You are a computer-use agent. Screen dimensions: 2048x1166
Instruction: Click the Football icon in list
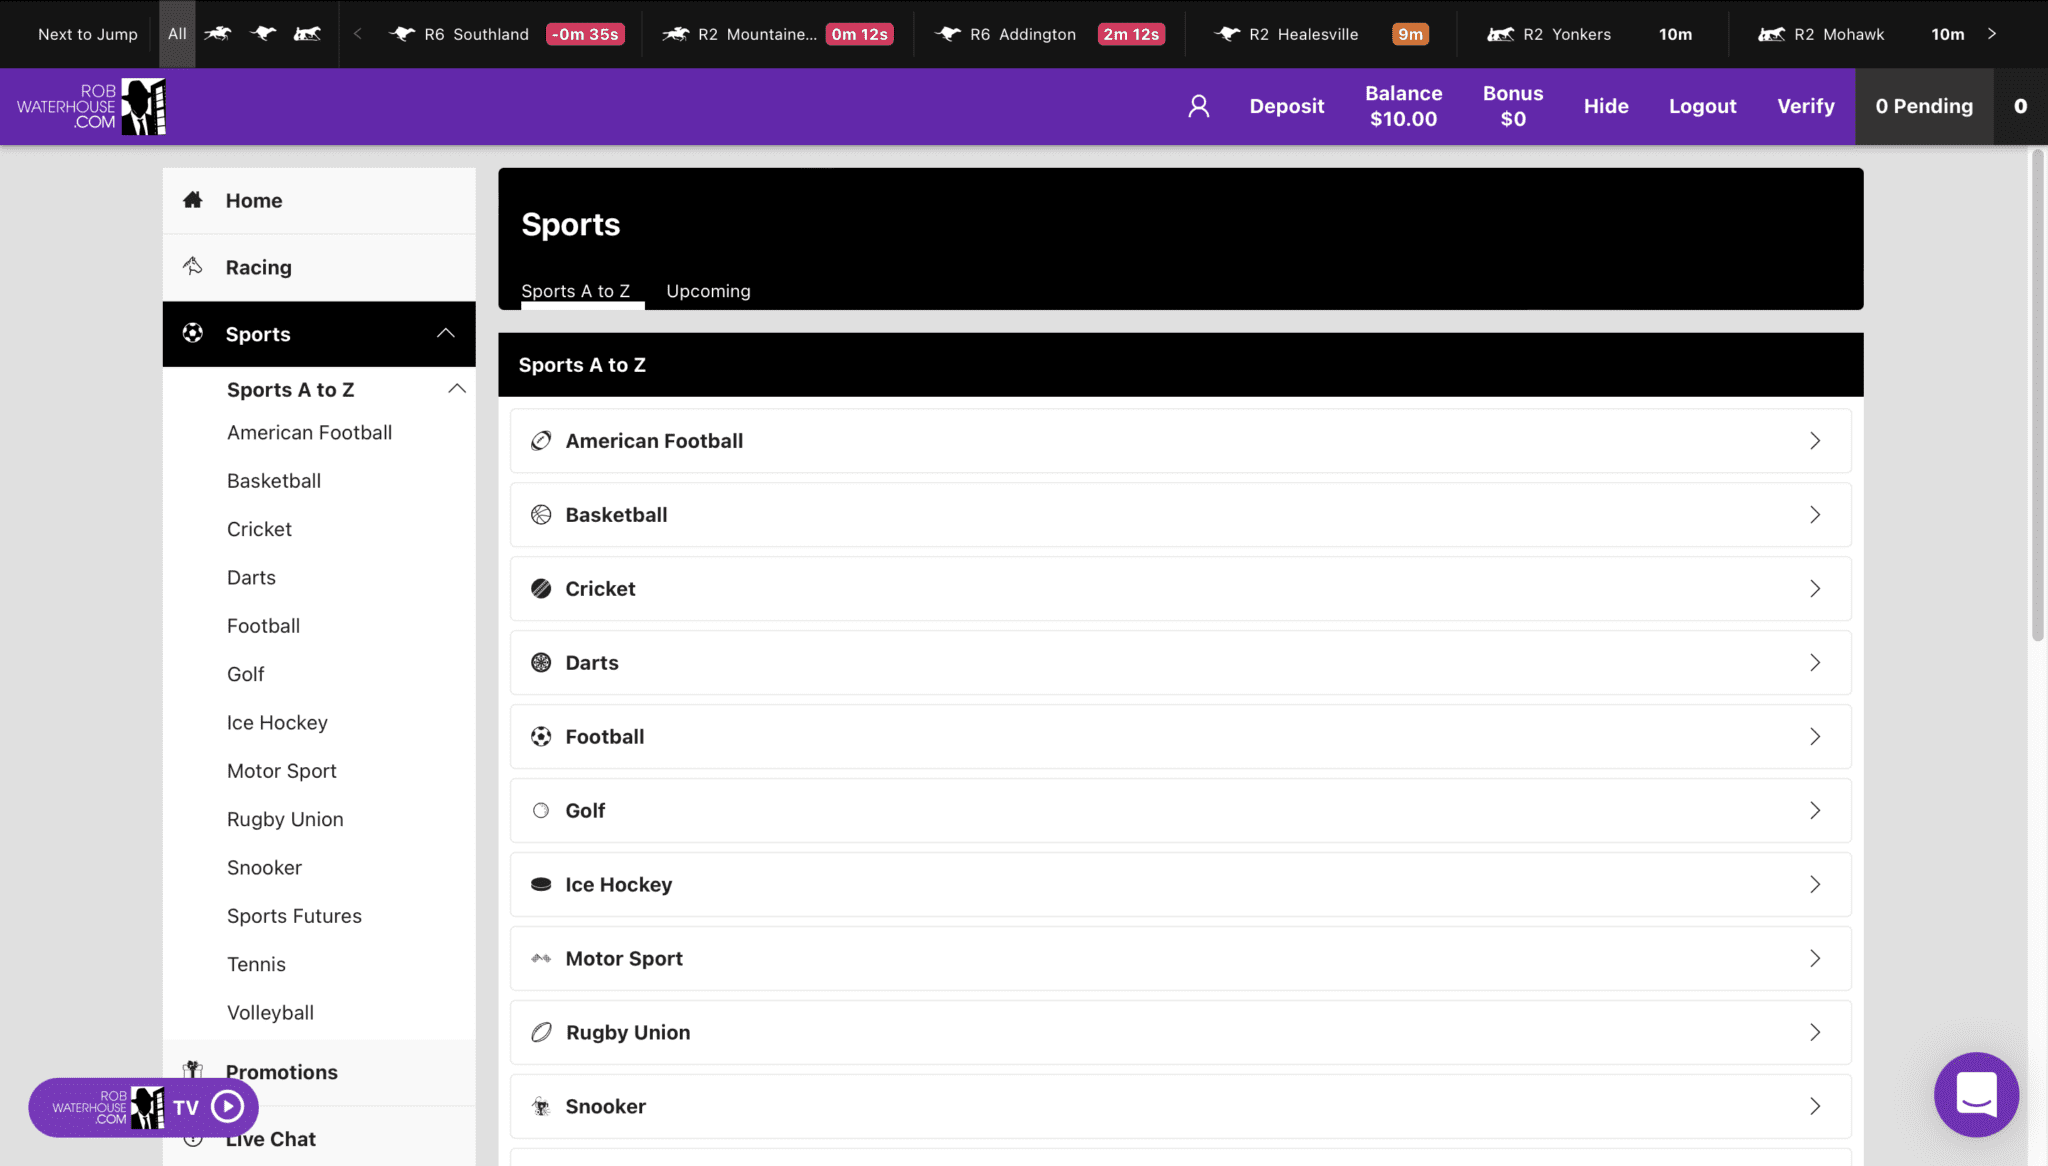541,737
